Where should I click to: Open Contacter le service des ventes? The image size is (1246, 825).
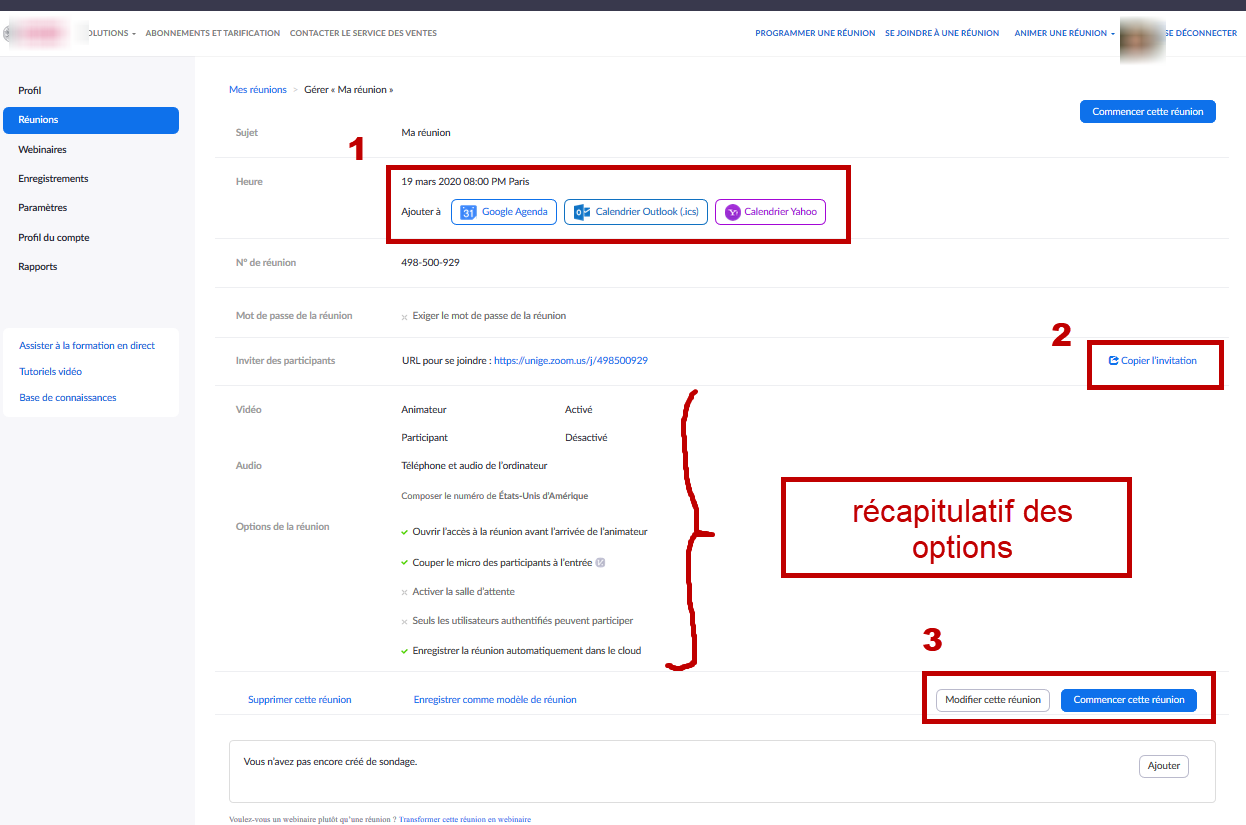[x=363, y=33]
